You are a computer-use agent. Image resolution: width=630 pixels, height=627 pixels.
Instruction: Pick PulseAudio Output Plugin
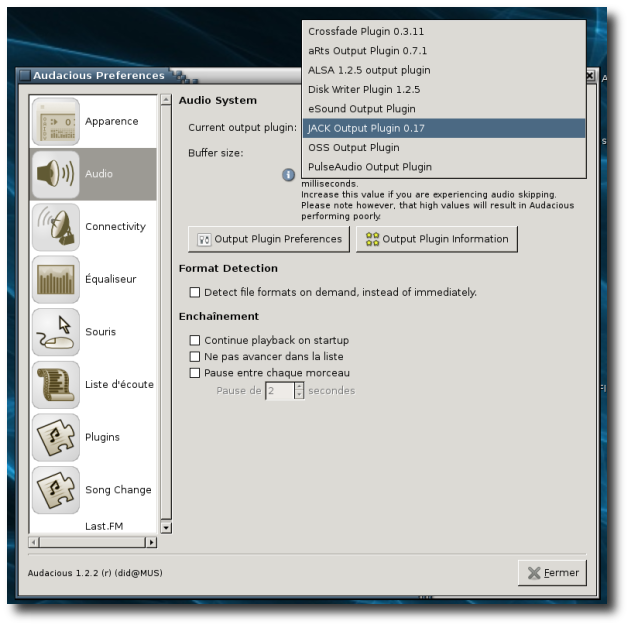pyautogui.click(x=444, y=167)
